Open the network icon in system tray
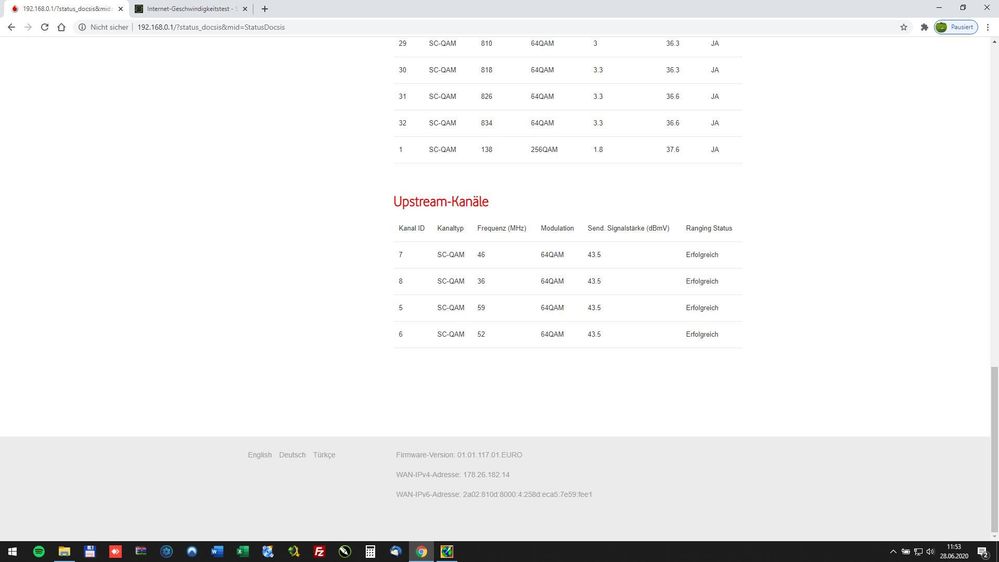999x562 pixels. pos(918,552)
